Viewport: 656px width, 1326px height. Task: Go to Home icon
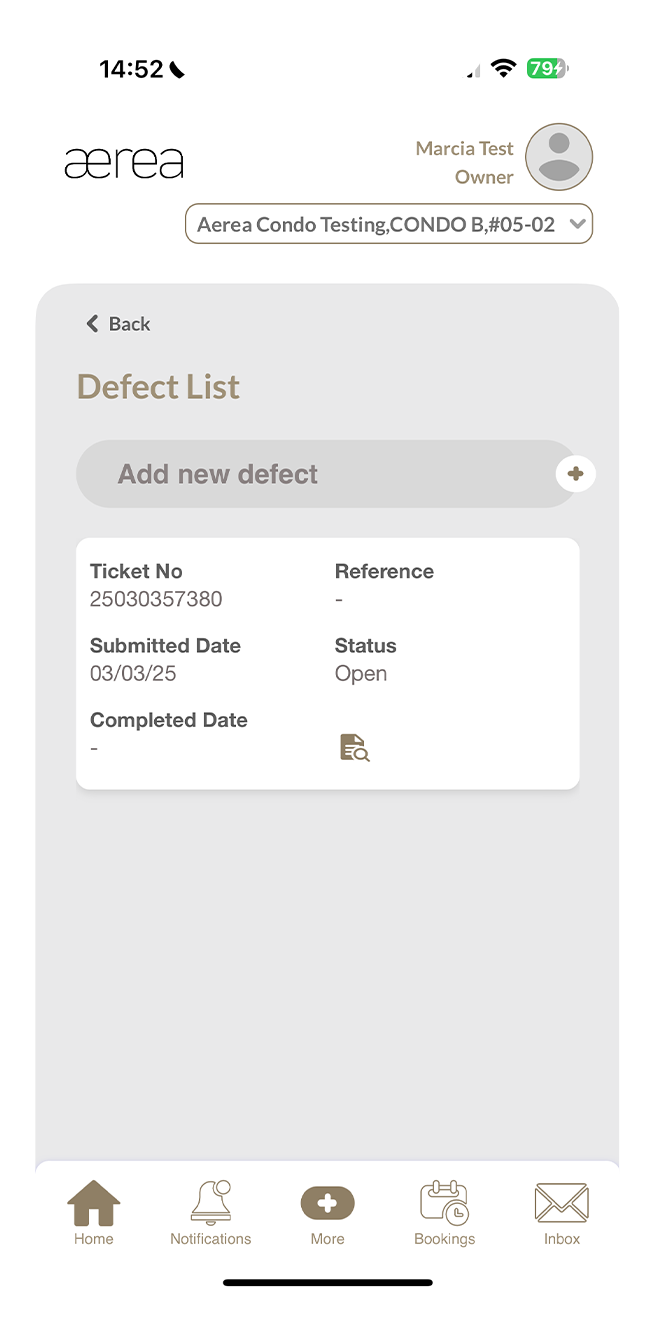coord(94,1203)
